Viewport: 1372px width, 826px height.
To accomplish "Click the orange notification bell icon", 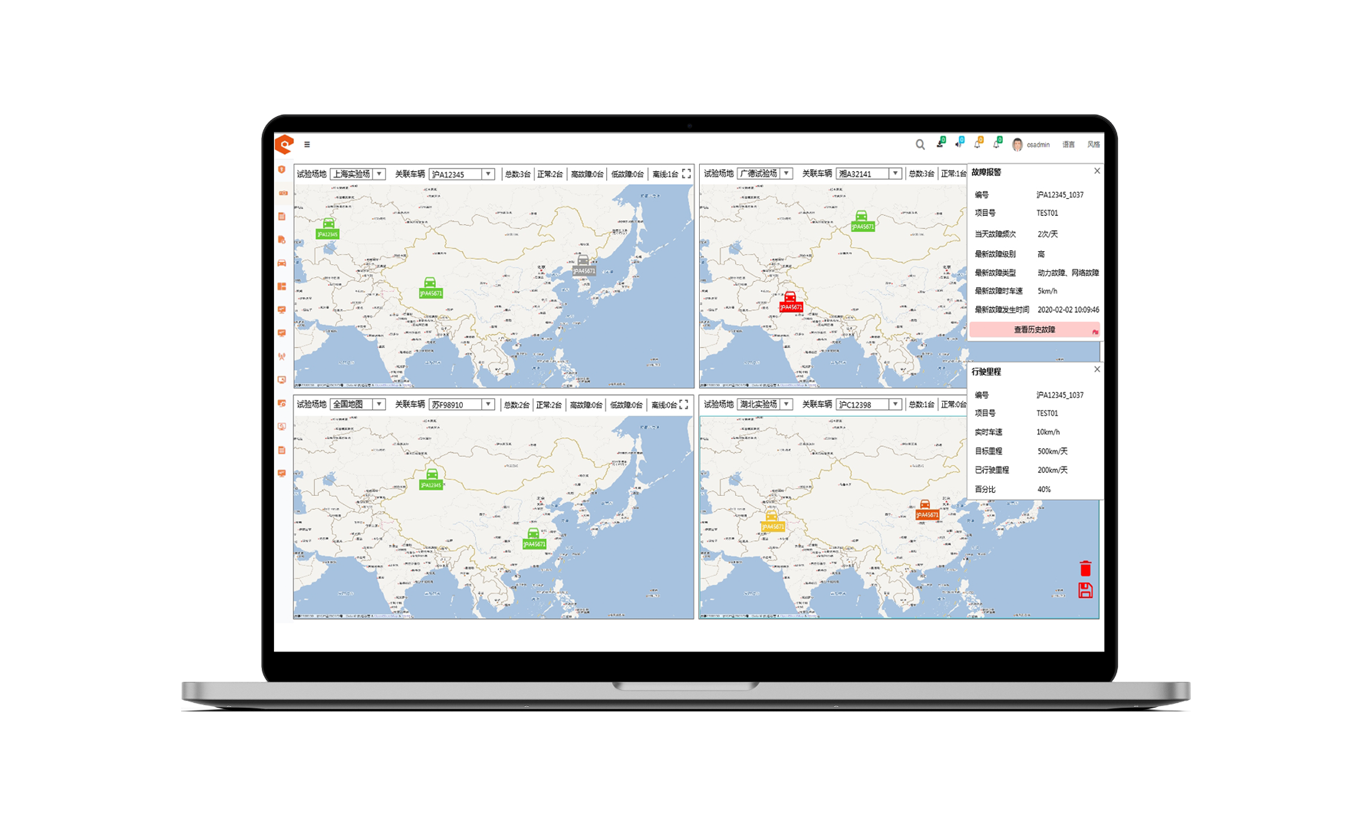I will click(977, 144).
